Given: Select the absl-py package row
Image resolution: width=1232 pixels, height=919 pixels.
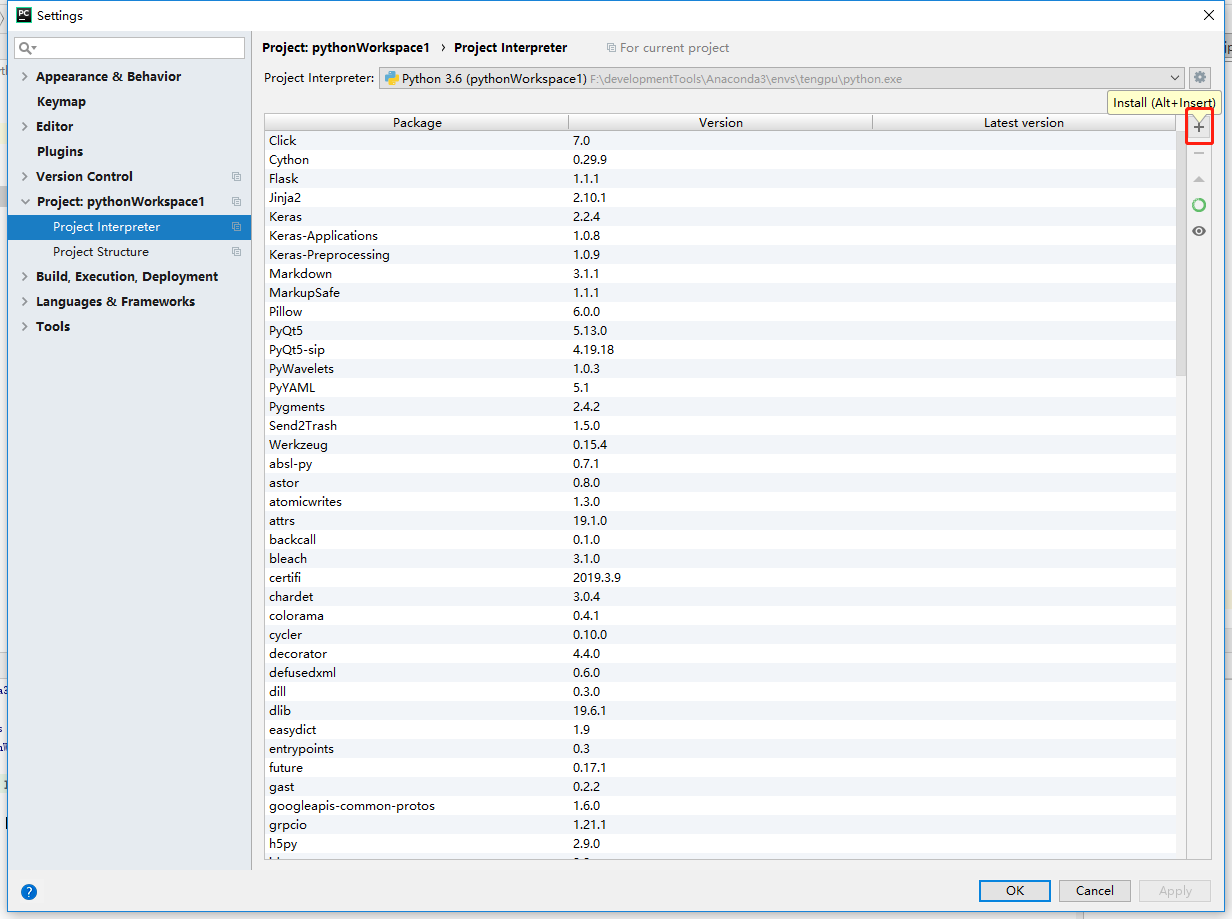Looking at the screenshot, I should 720,464.
